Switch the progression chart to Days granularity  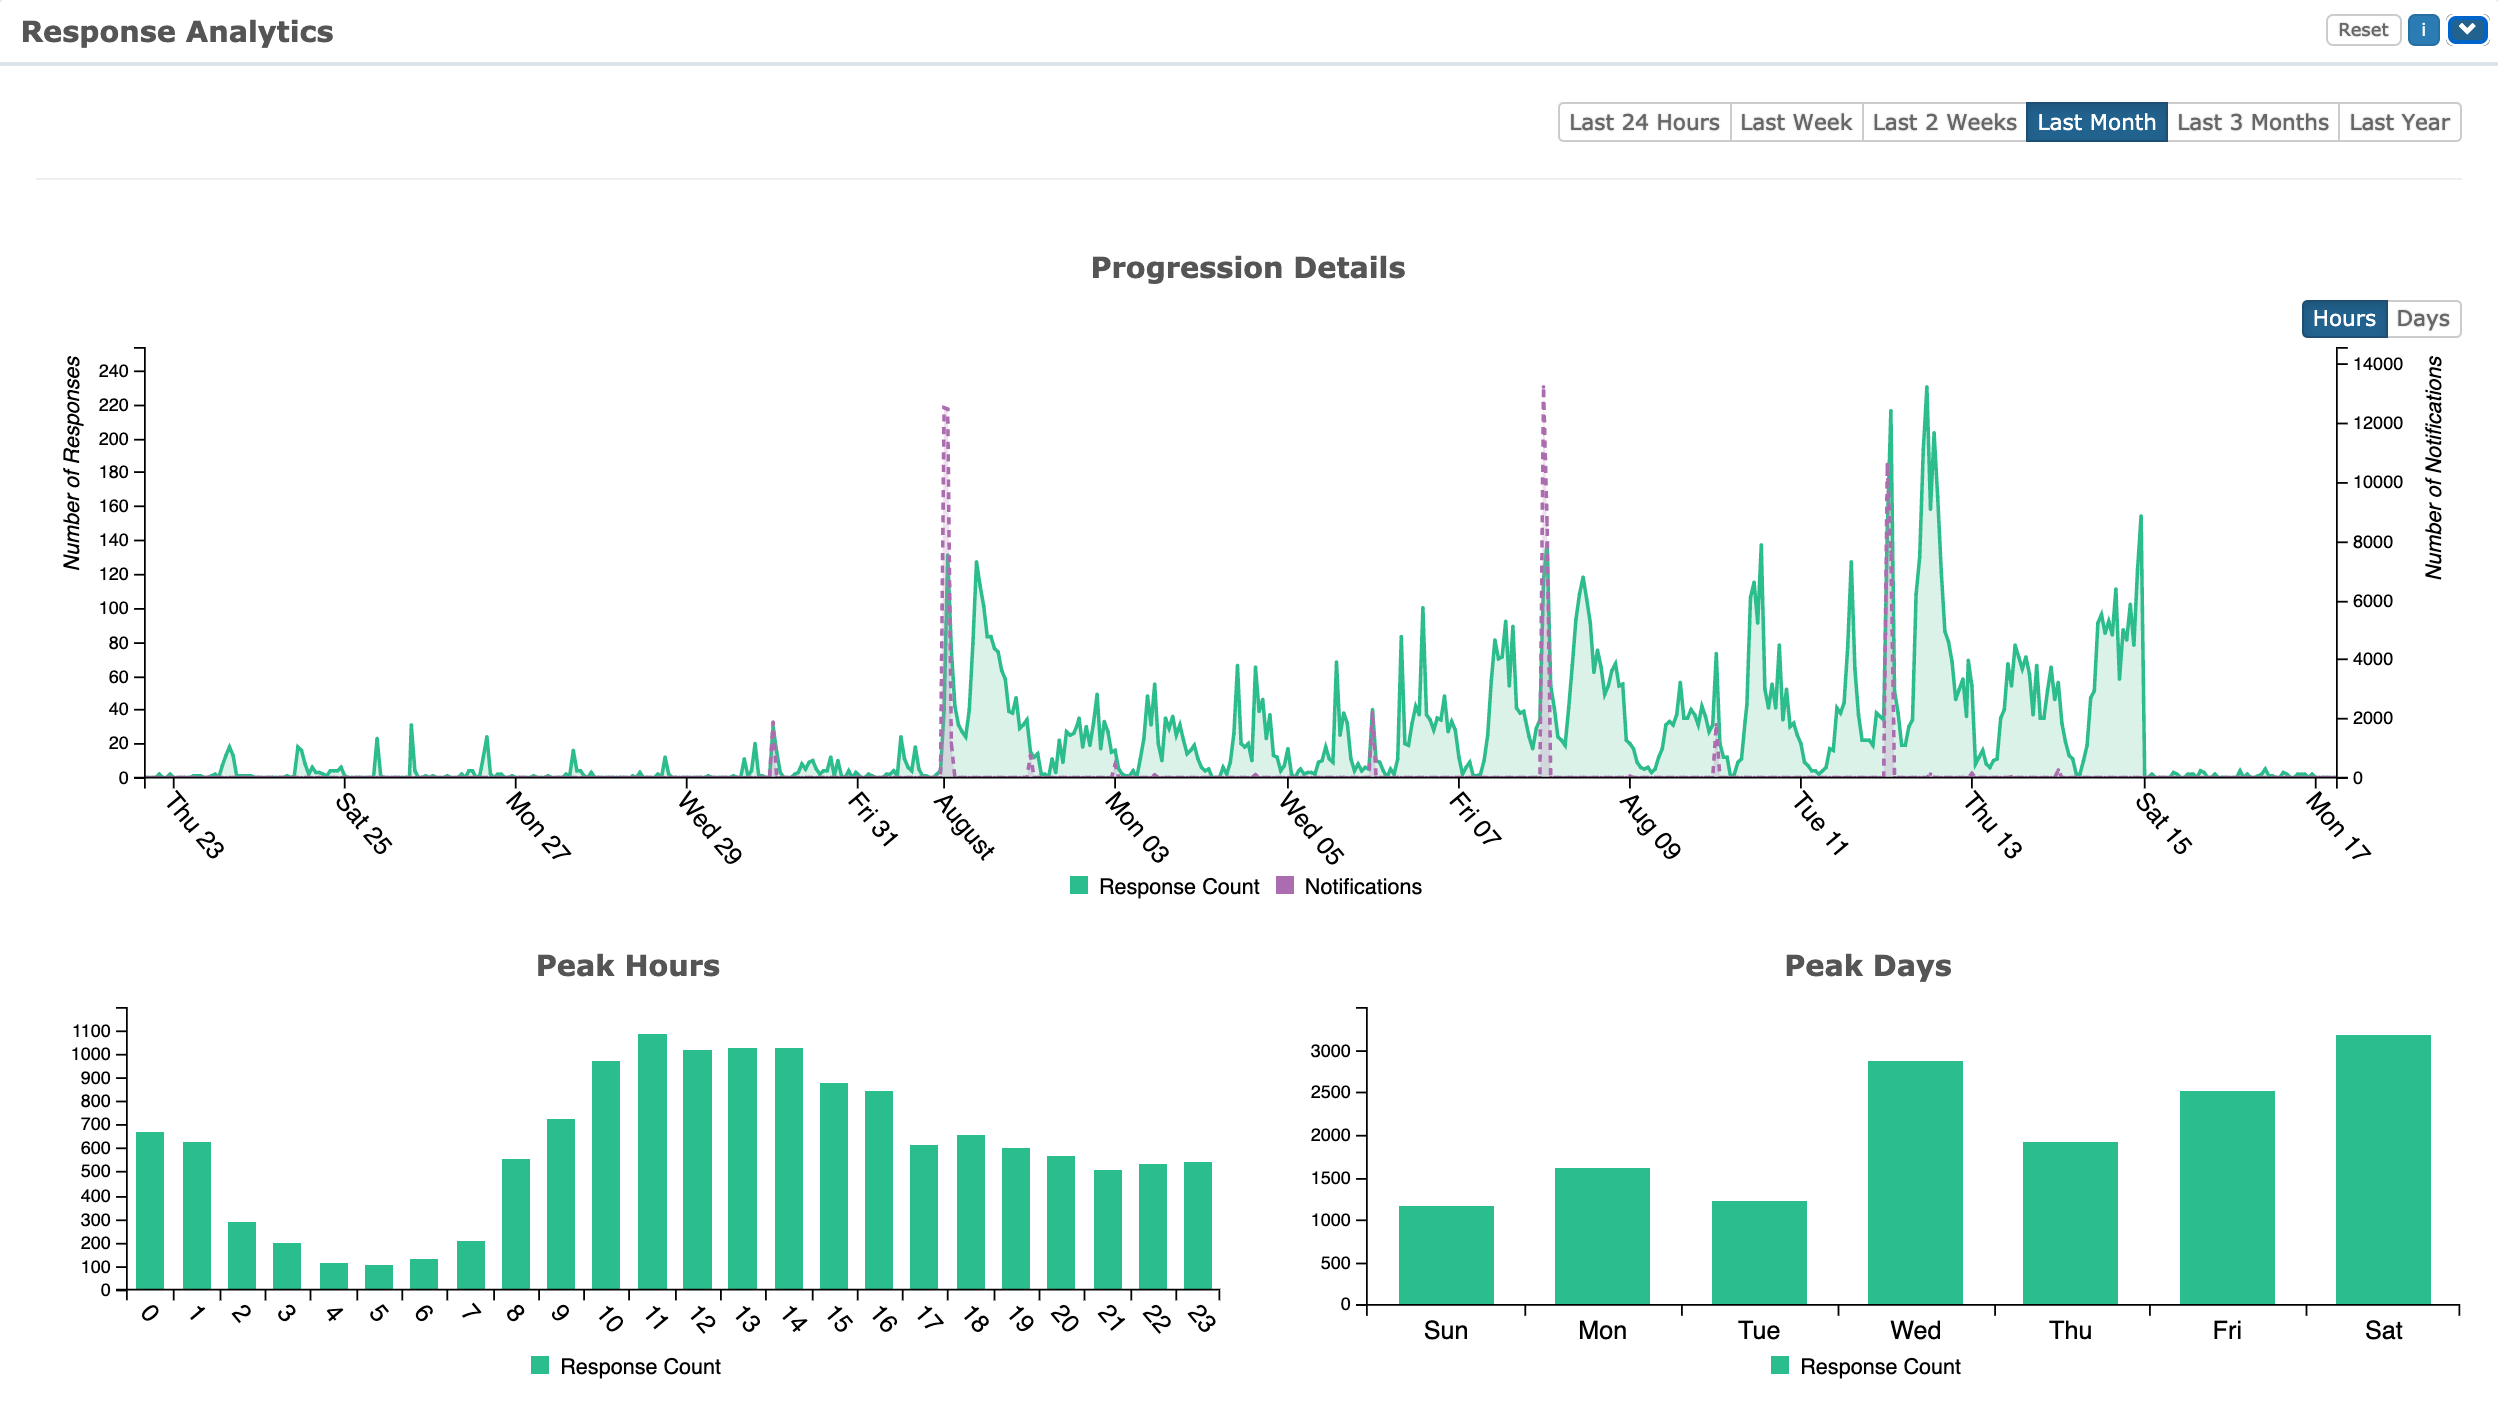tap(2424, 319)
